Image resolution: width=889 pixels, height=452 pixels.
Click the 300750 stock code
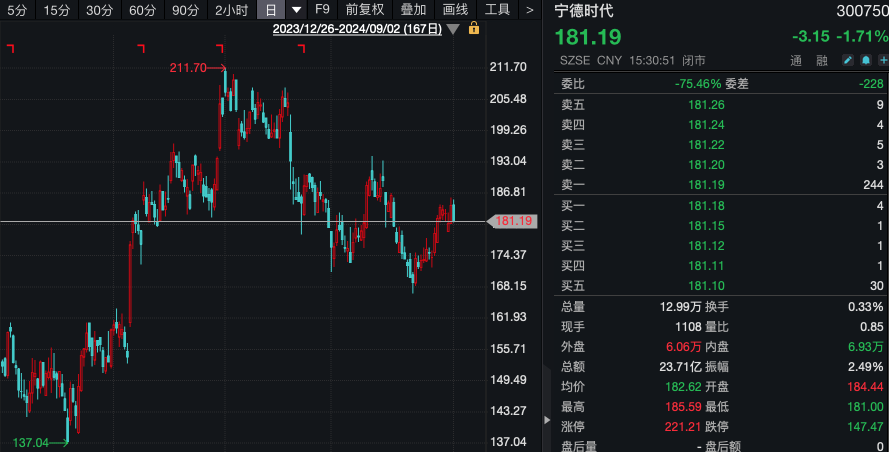(x=862, y=11)
